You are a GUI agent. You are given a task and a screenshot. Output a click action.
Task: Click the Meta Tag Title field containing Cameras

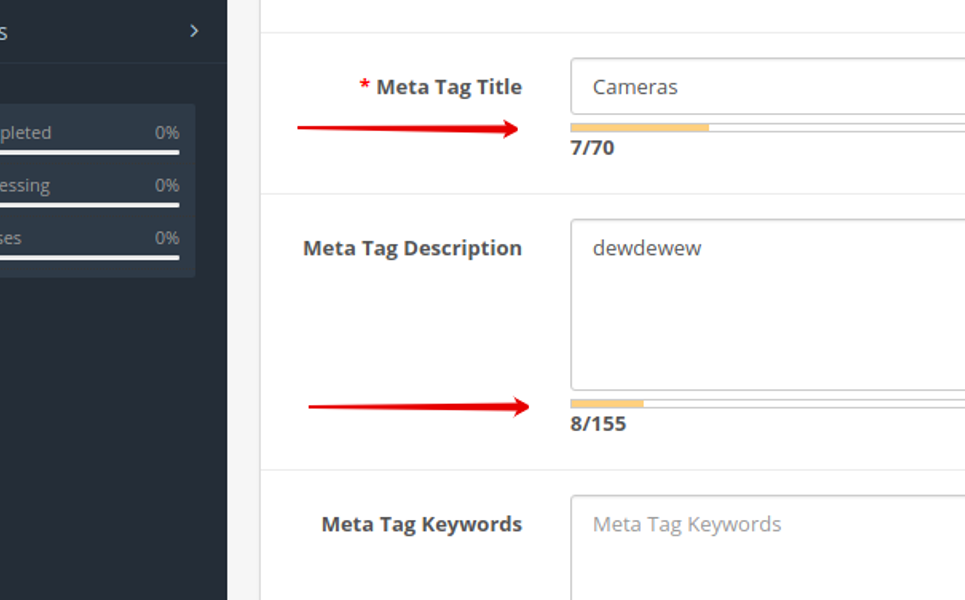pos(767,87)
